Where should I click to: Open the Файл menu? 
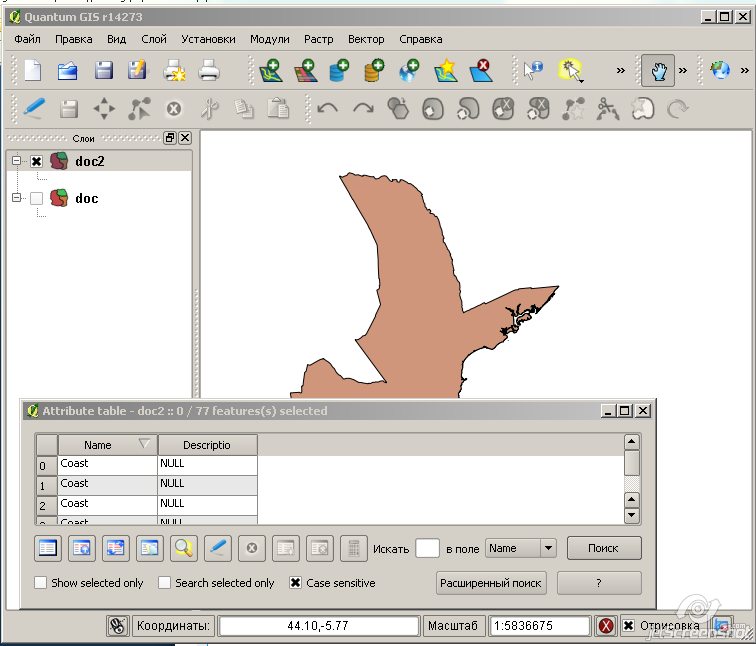click(x=27, y=39)
